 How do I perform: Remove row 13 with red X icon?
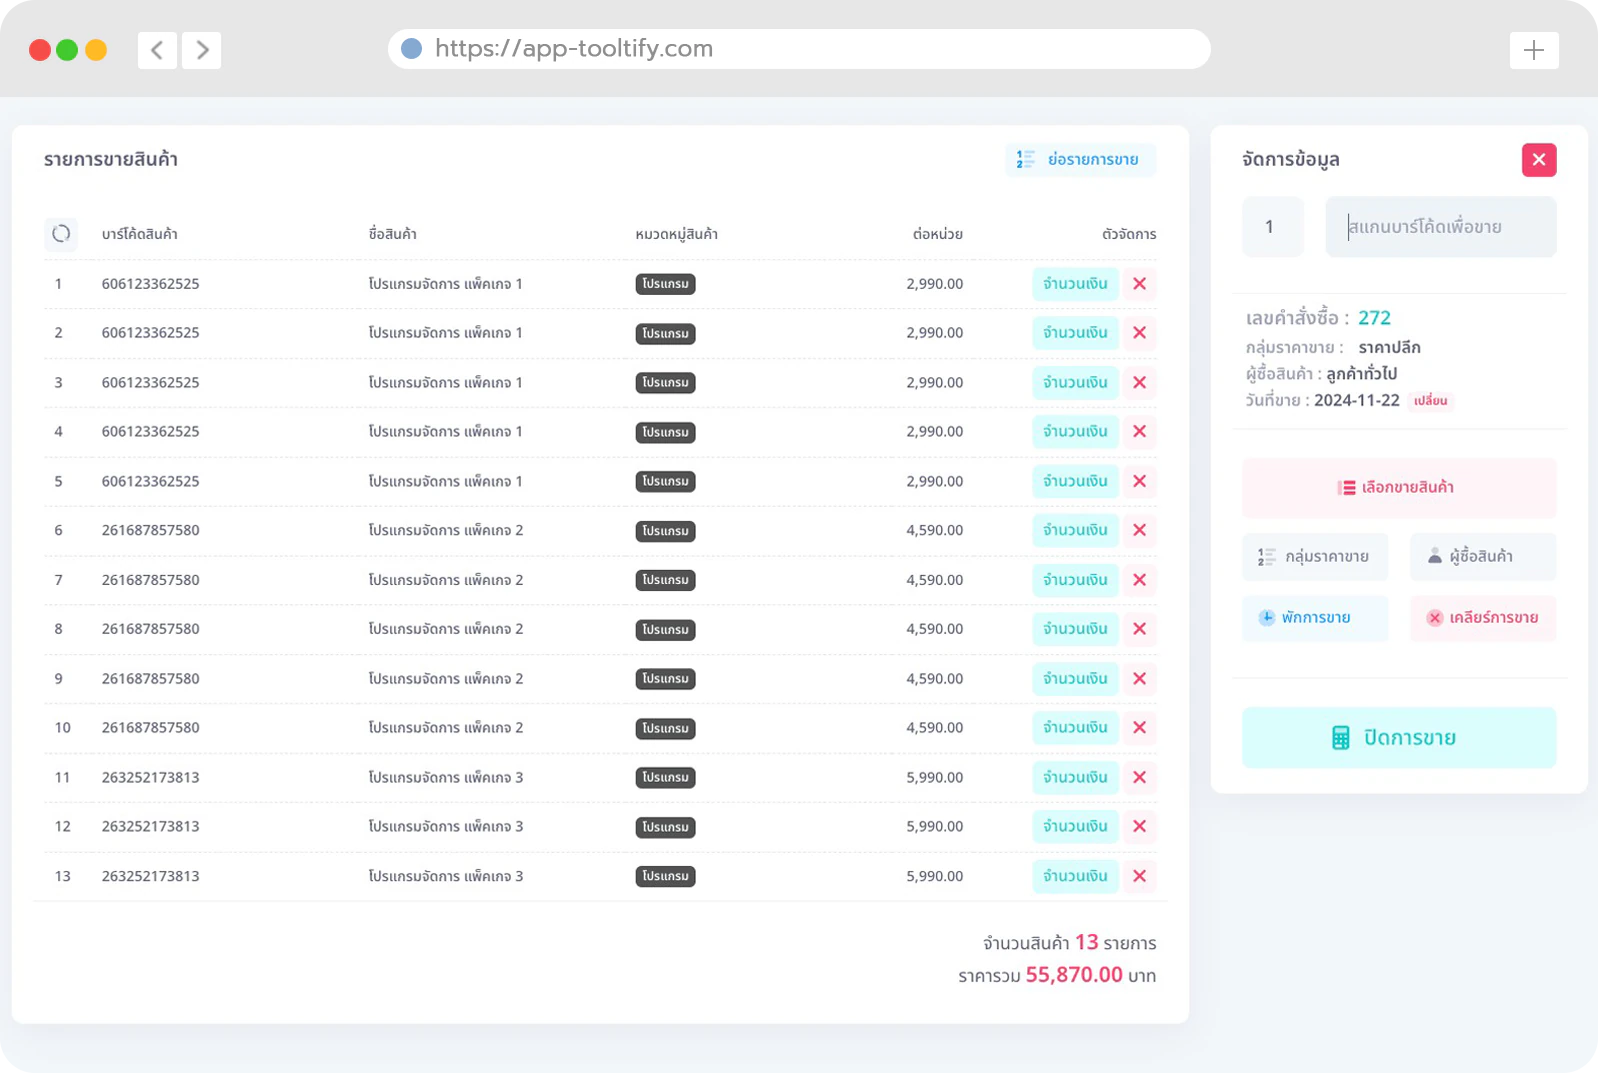(1139, 876)
